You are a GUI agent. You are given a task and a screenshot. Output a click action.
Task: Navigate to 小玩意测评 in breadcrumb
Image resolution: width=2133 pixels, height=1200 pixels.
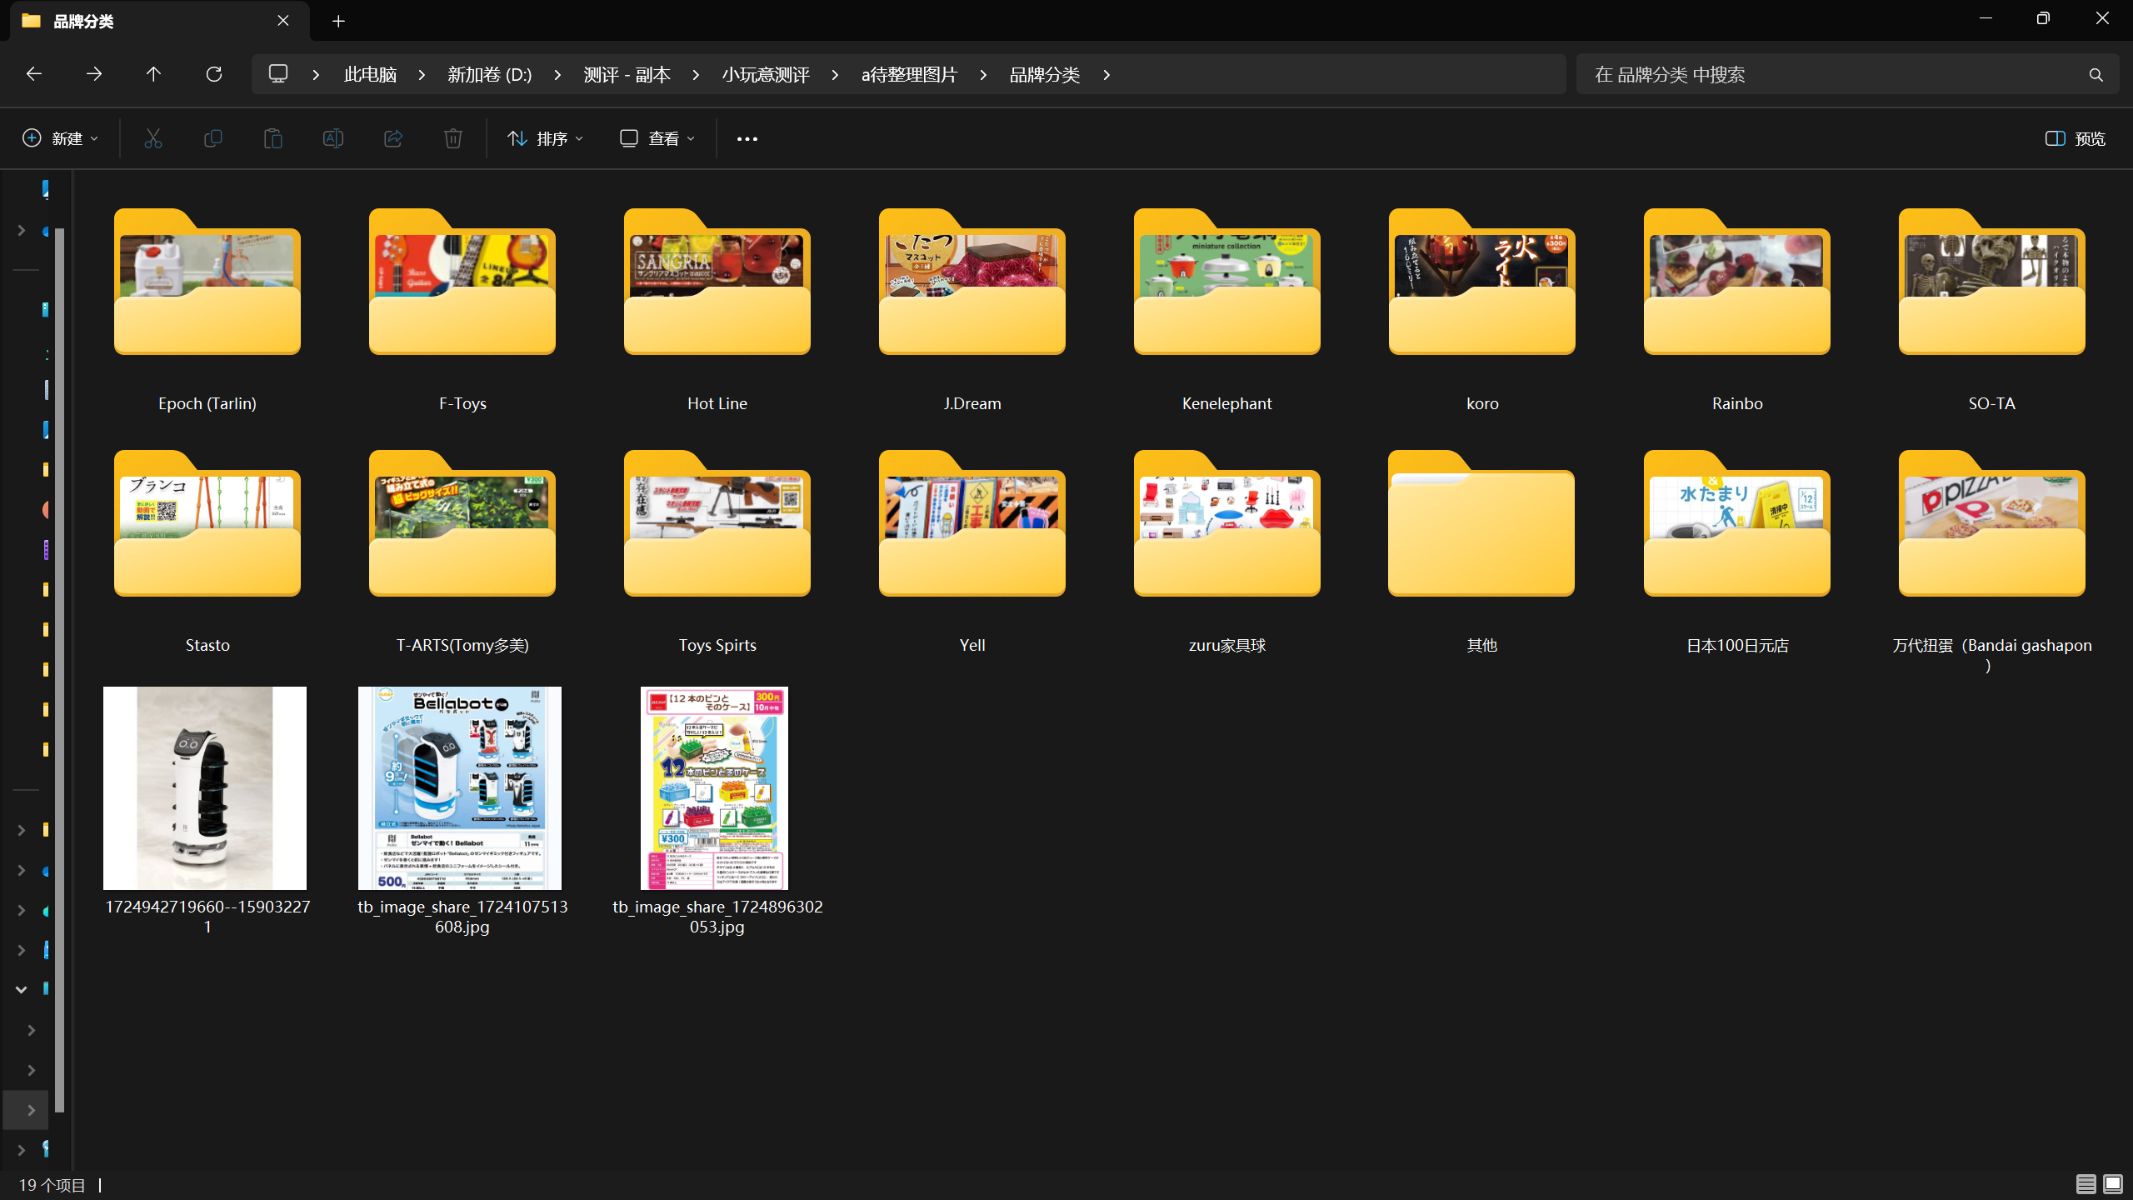[765, 75]
